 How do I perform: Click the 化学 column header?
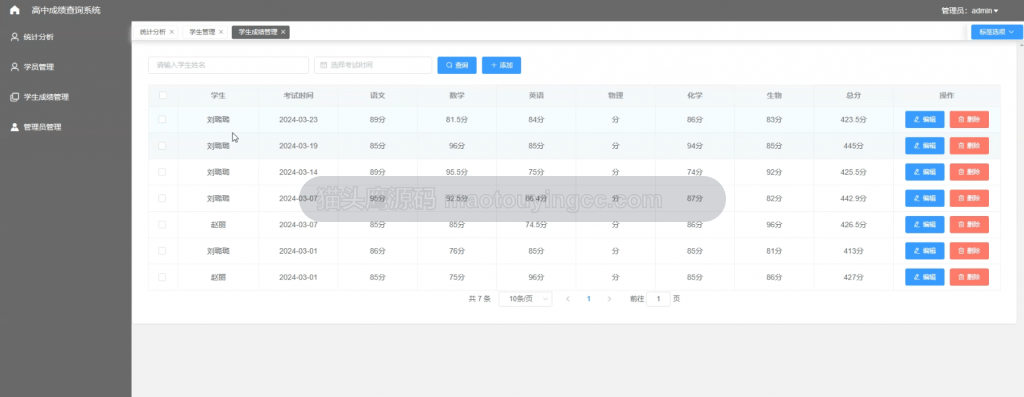point(695,95)
